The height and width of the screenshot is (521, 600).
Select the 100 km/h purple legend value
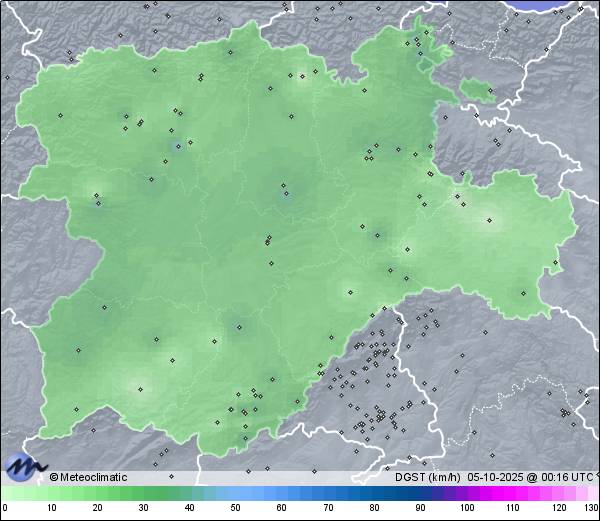[466, 508]
